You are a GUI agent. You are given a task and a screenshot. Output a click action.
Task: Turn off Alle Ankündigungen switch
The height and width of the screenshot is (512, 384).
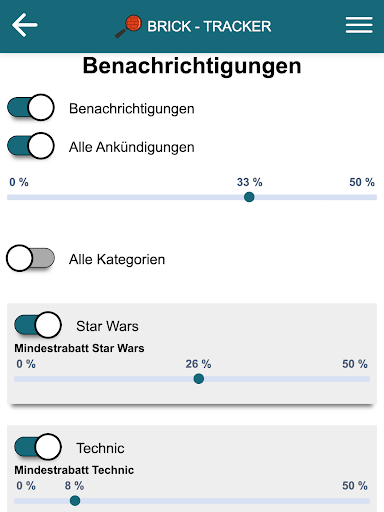pyautogui.click(x=31, y=146)
